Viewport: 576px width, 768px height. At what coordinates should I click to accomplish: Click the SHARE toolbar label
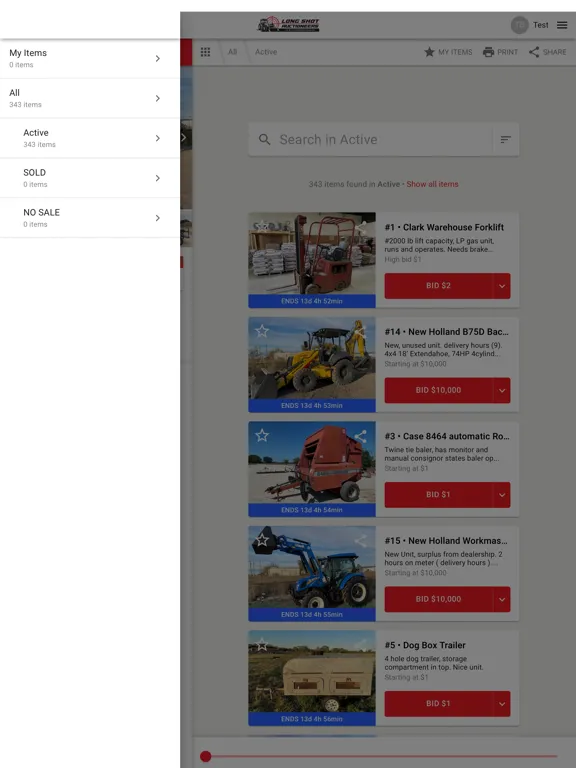(554, 52)
